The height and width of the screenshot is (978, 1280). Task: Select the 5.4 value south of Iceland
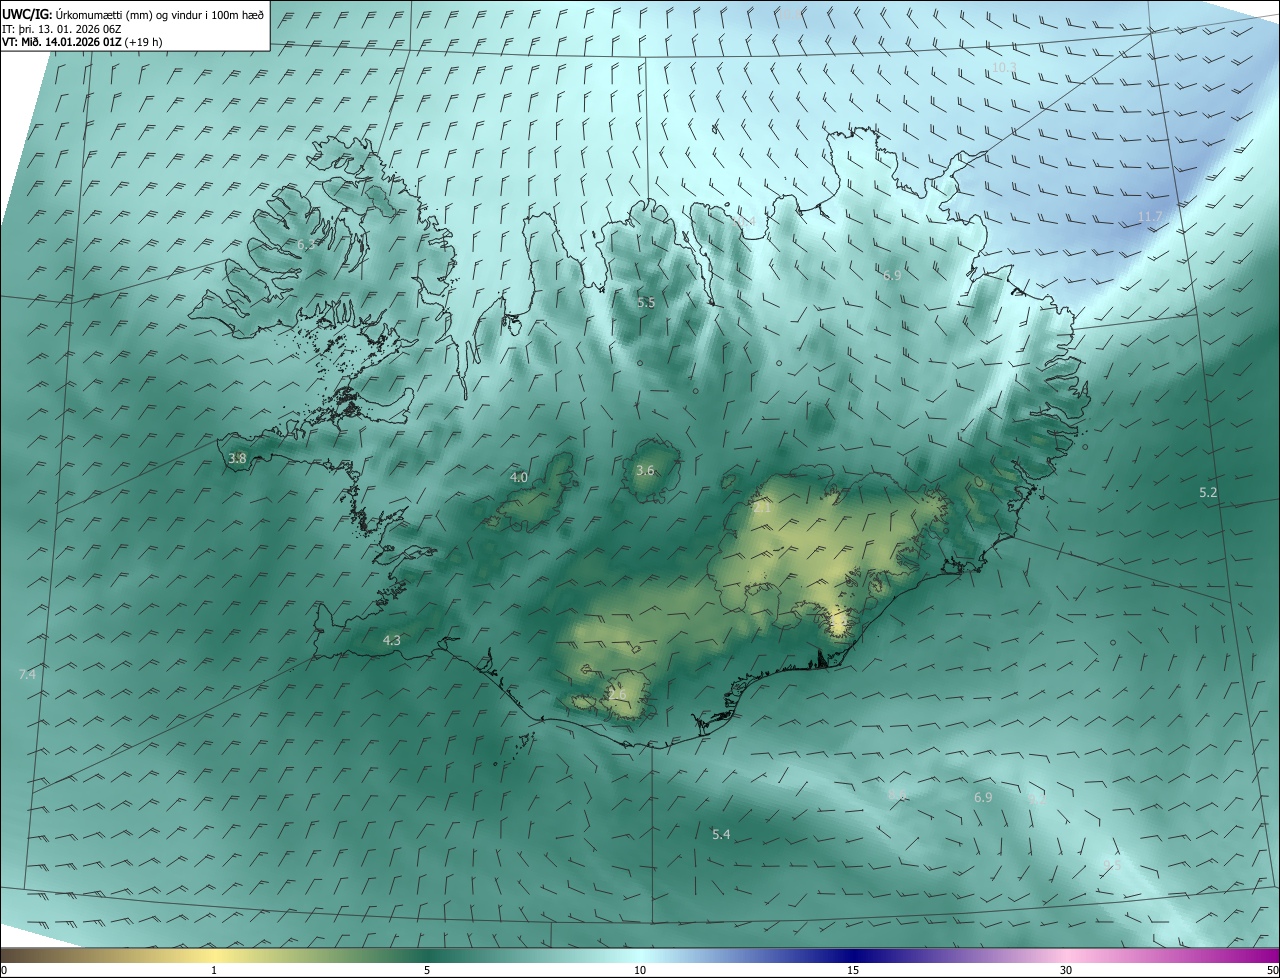point(721,834)
